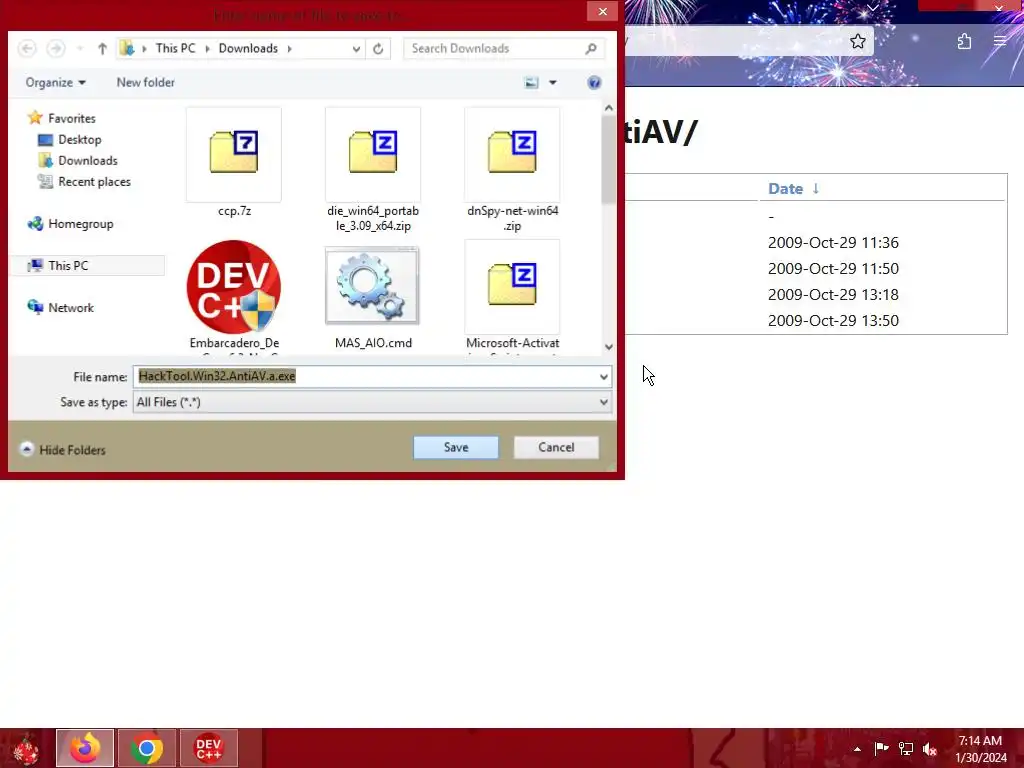This screenshot has width=1024, height=768.
Task: Open the Firefox tab list chevron
Action: coord(872,7)
